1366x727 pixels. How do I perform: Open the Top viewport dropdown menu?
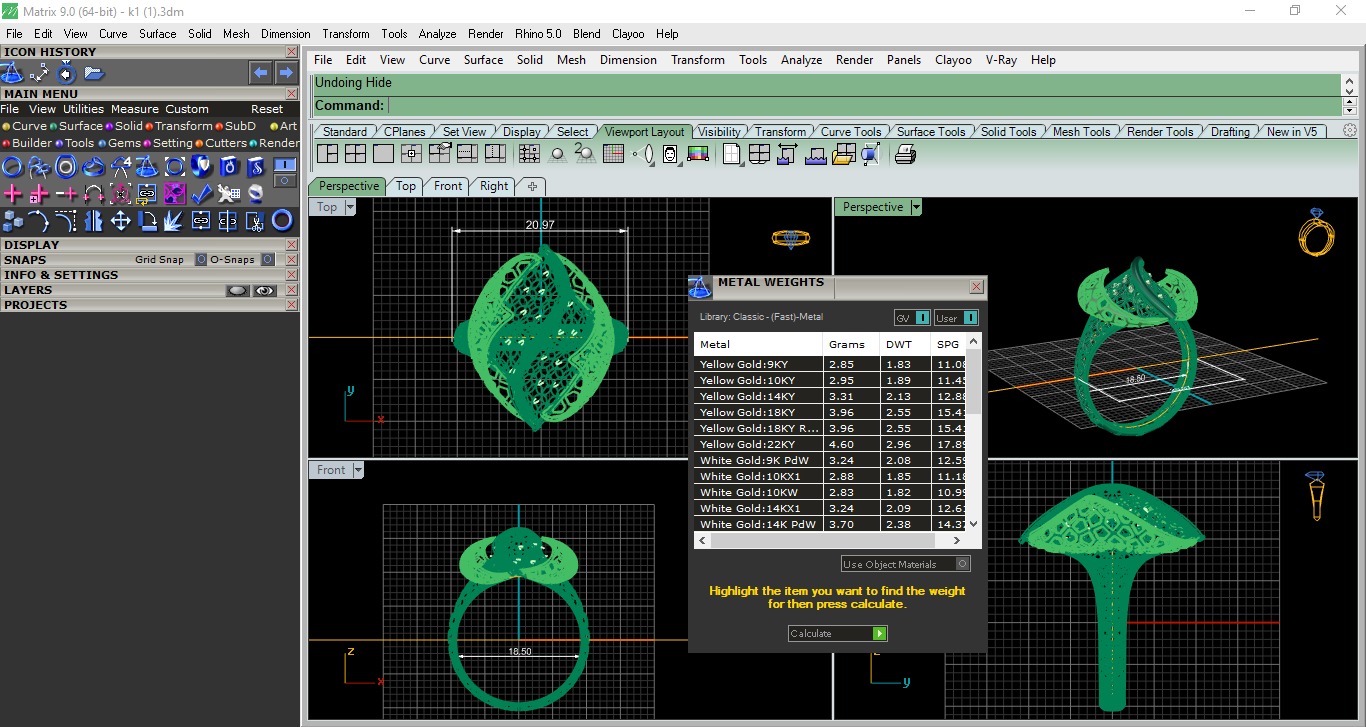[x=350, y=207]
